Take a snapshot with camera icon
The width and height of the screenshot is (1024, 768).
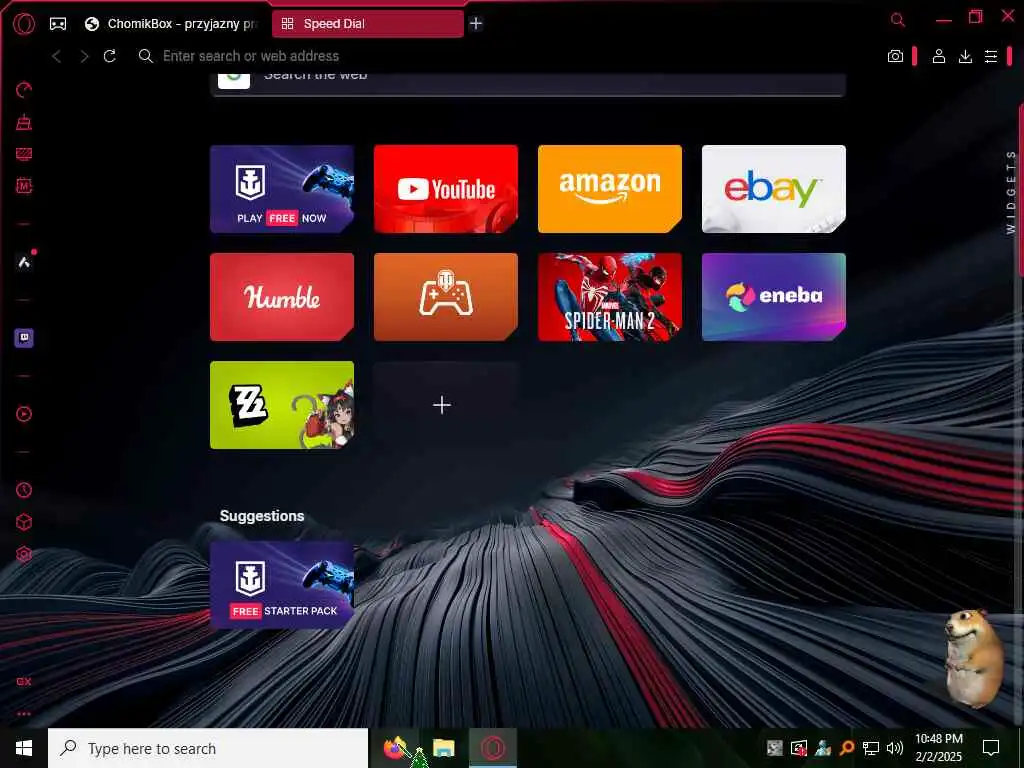coord(895,56)
